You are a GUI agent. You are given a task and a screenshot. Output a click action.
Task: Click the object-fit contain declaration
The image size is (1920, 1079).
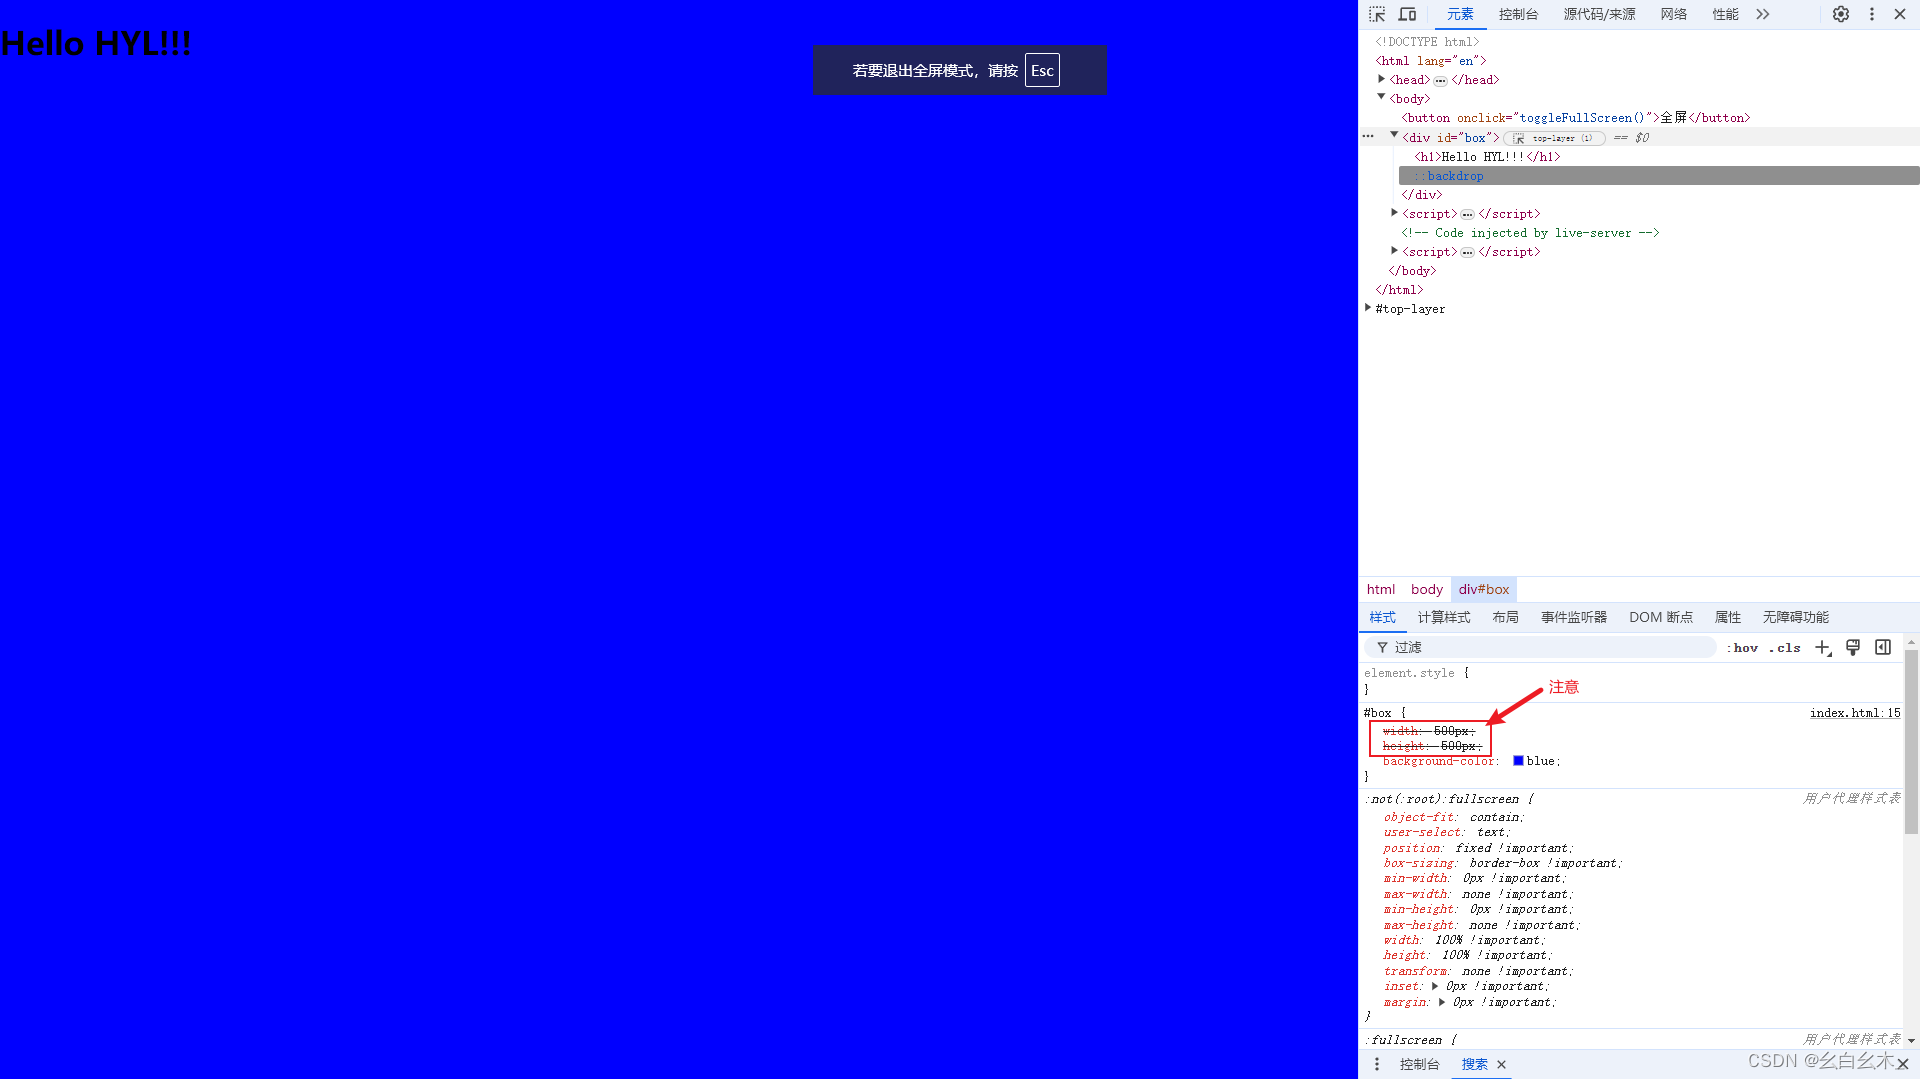click(1454, 817)
